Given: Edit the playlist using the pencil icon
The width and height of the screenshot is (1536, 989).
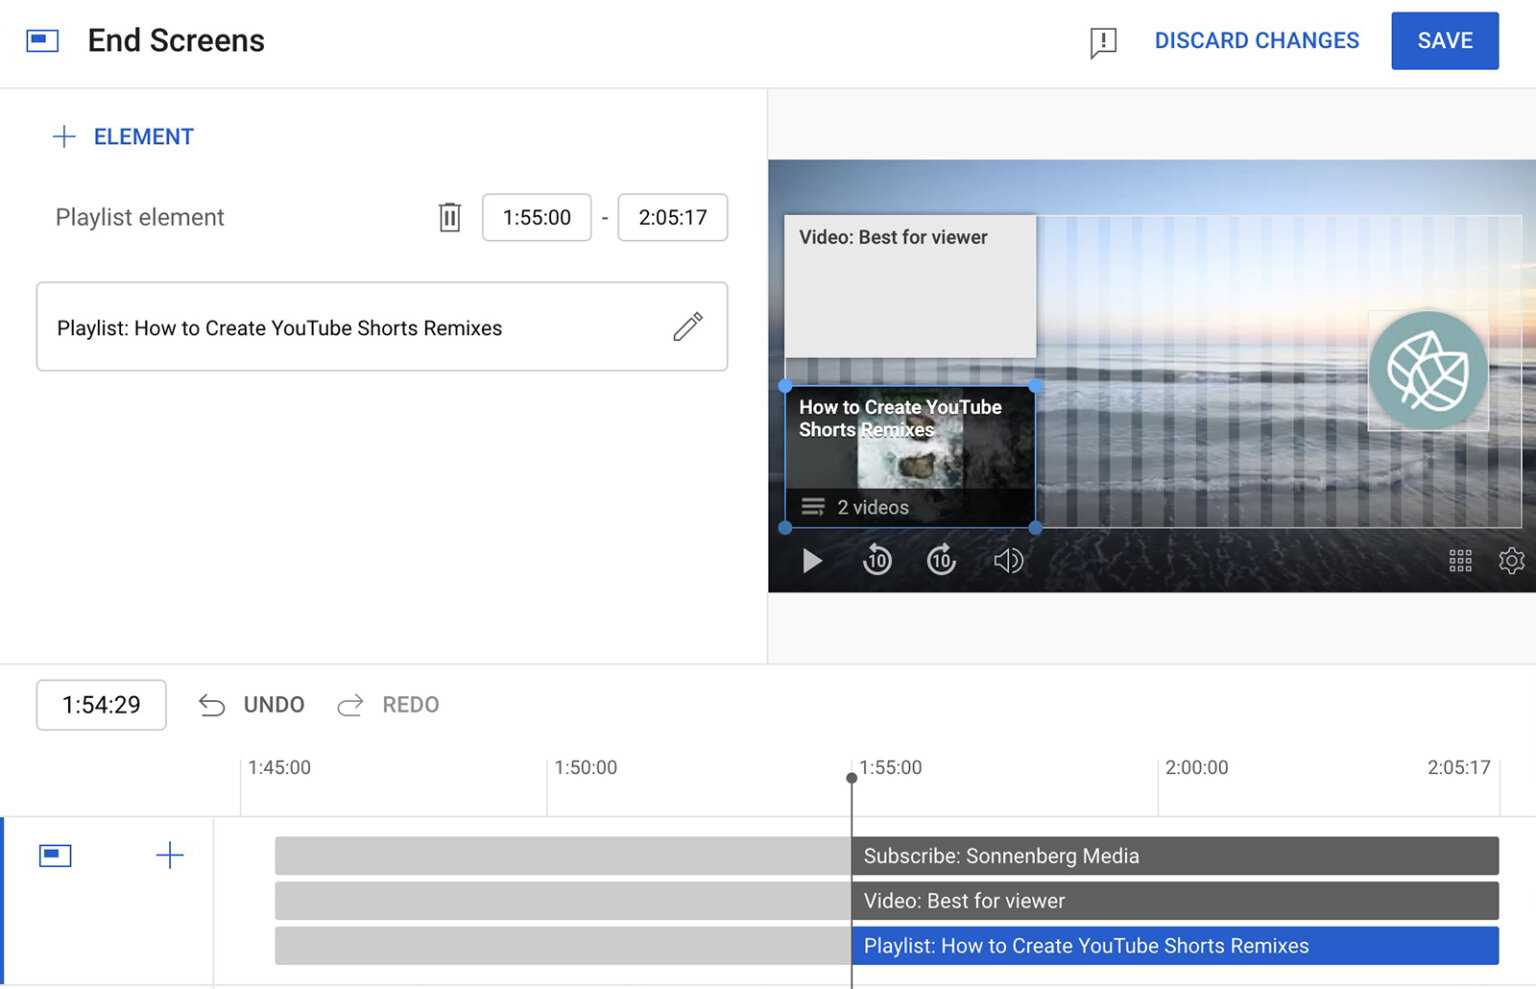Looking at the screenshot, I should click(688, 327).
